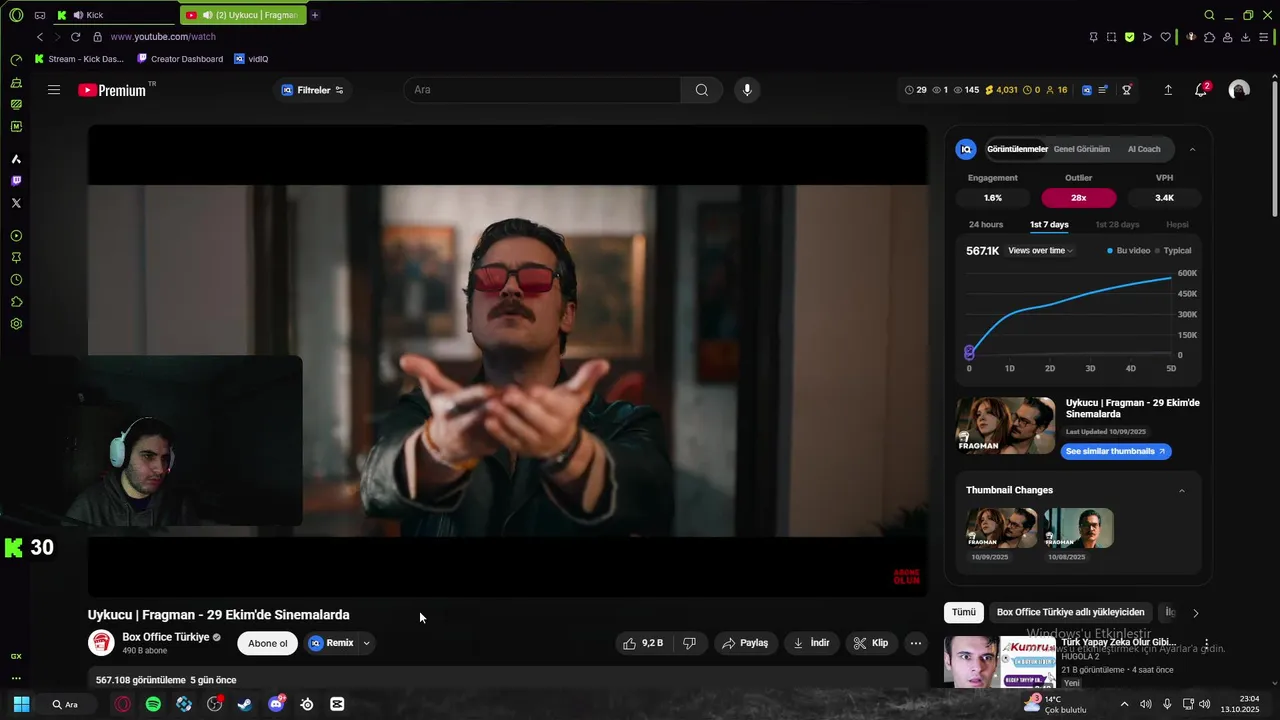Select the 24 hours time range tab
Image resolution: width=1280 pixels, height=720 pixels.
985,225
